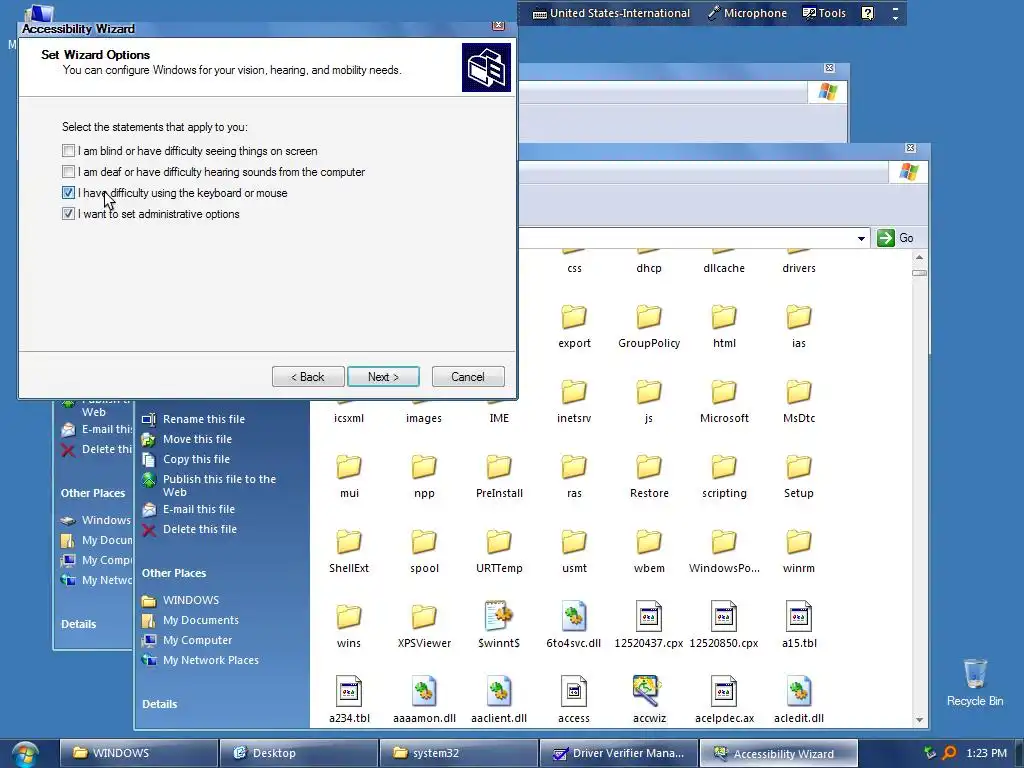
Task: Select the mui folder
Action: 349,477
